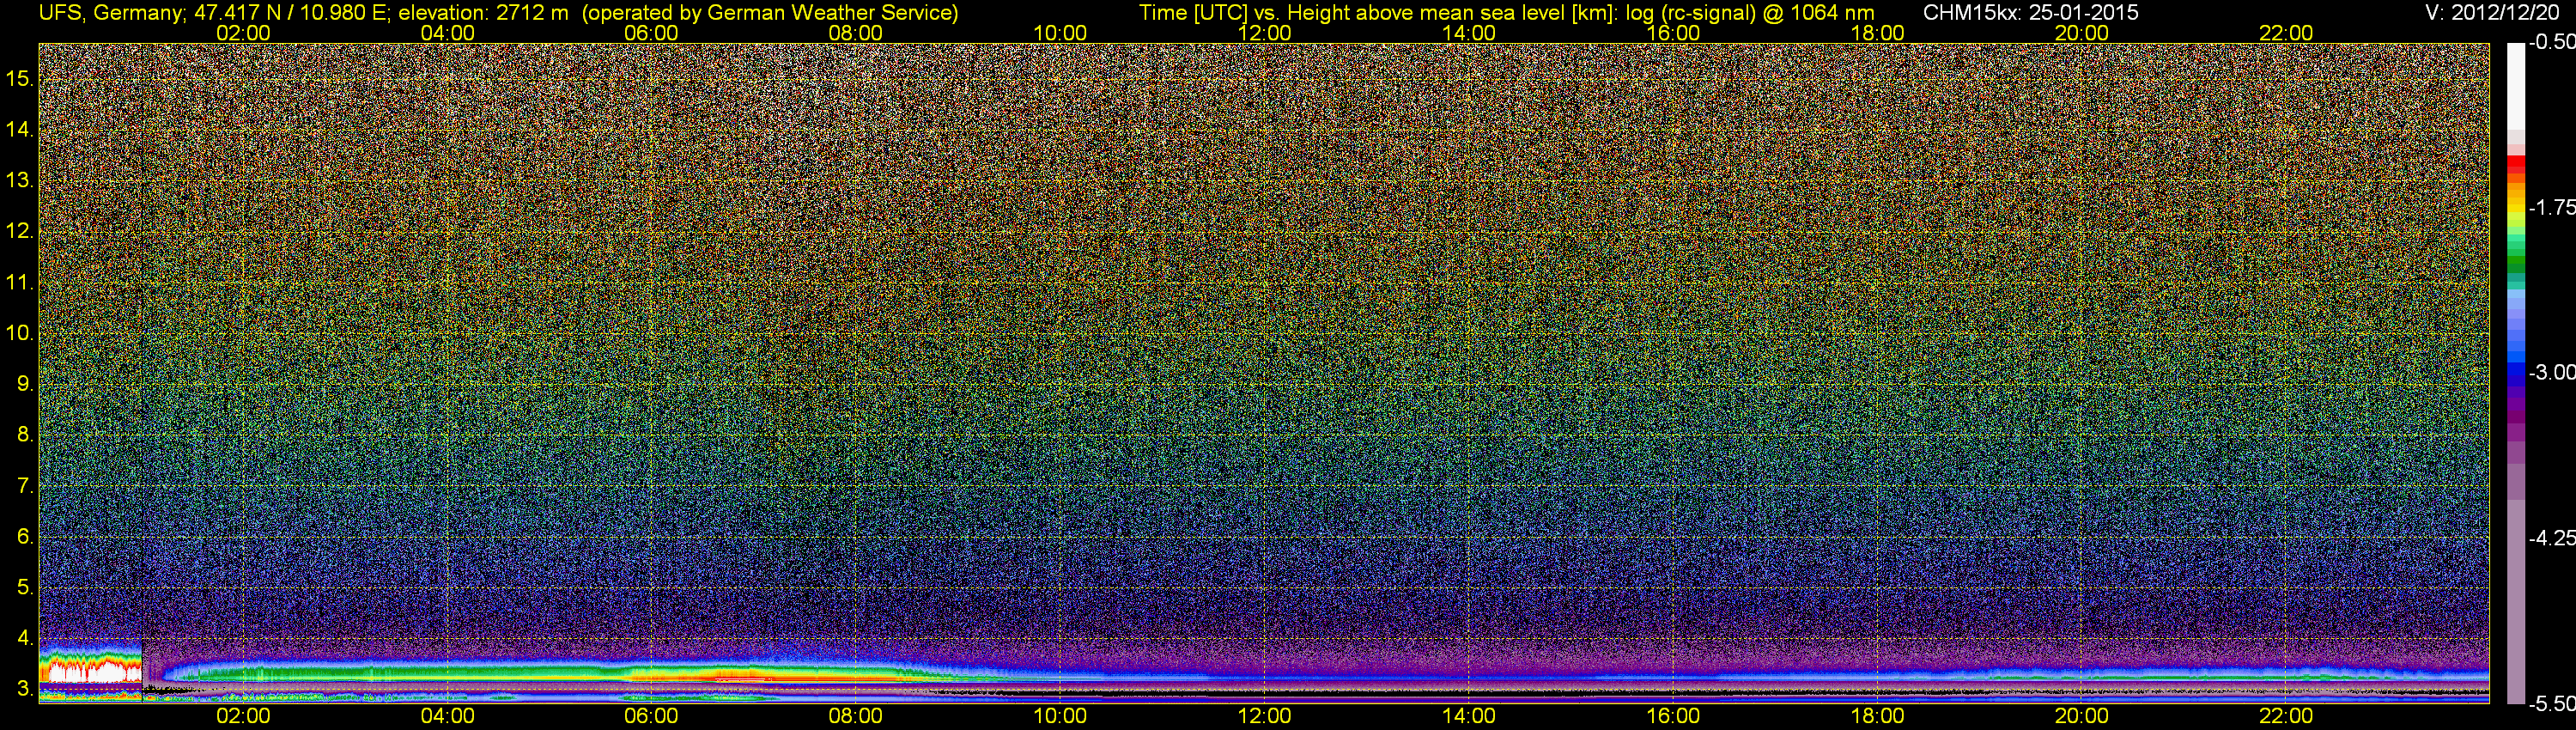Click the 5 km height axis label
The width and height of the screenshot is (2576, 730).
[x=25, y=588]
